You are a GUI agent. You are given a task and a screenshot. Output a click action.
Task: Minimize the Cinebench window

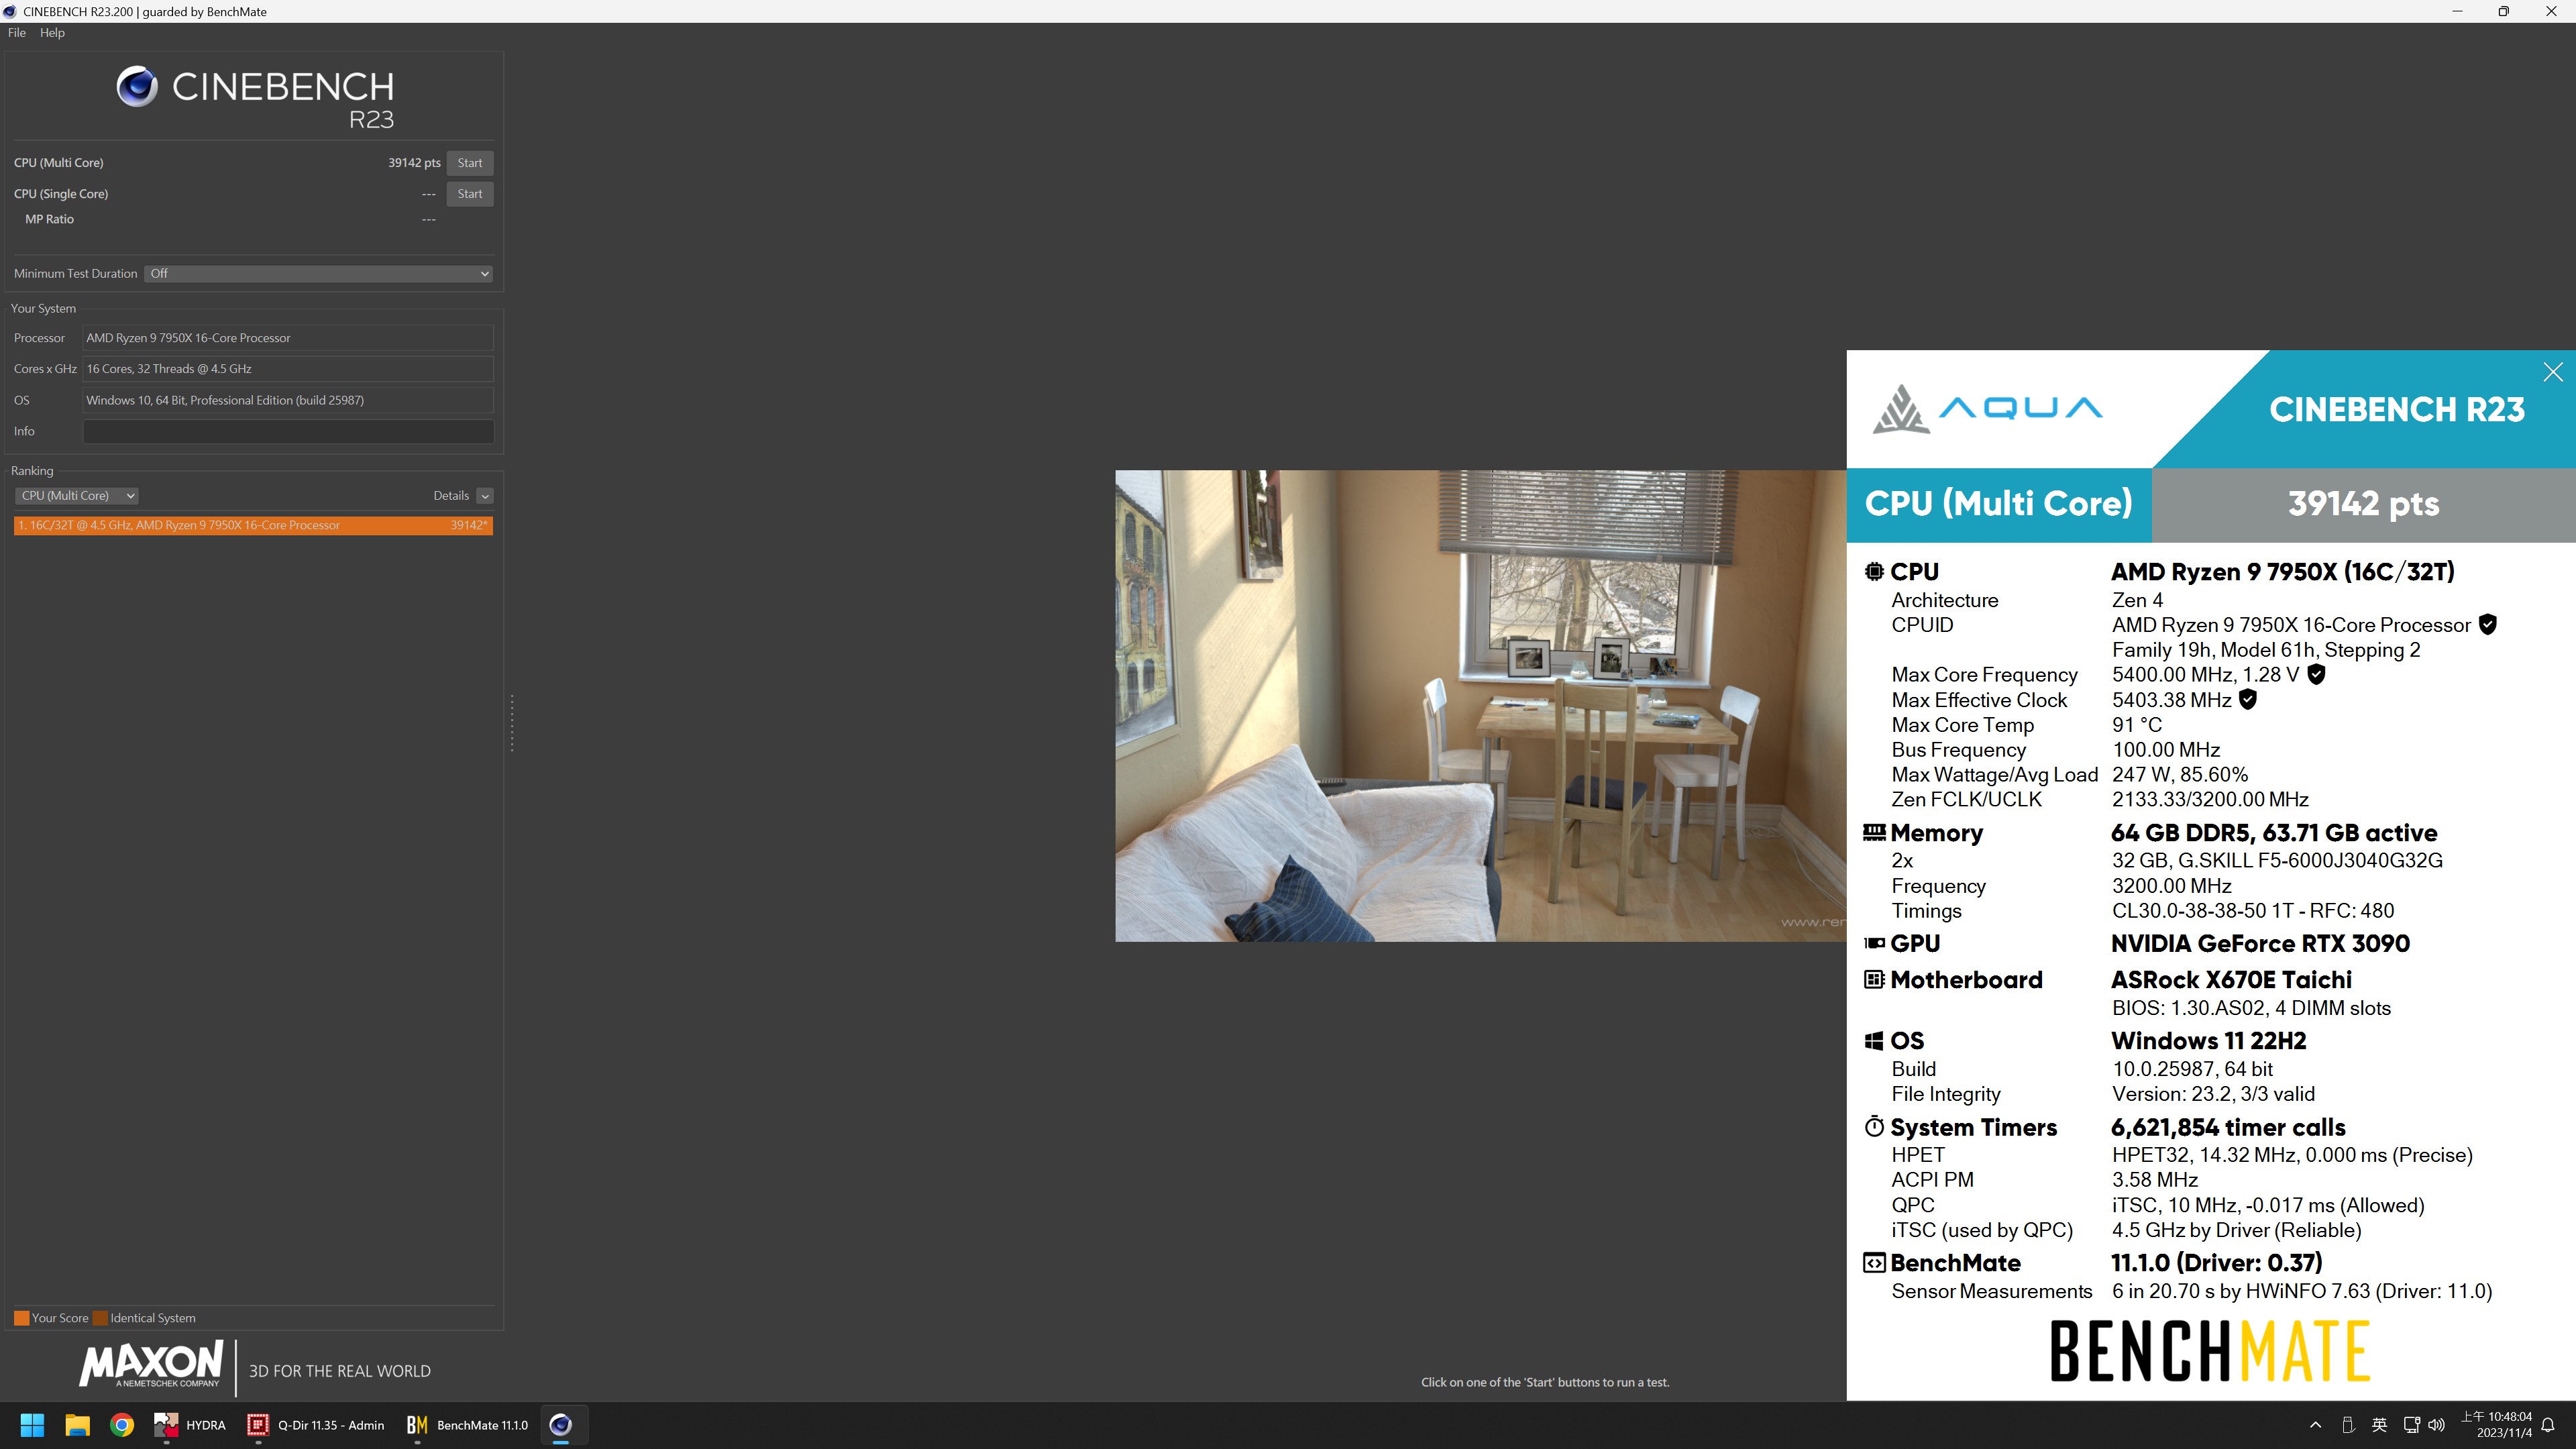[x=2457, y=11]
